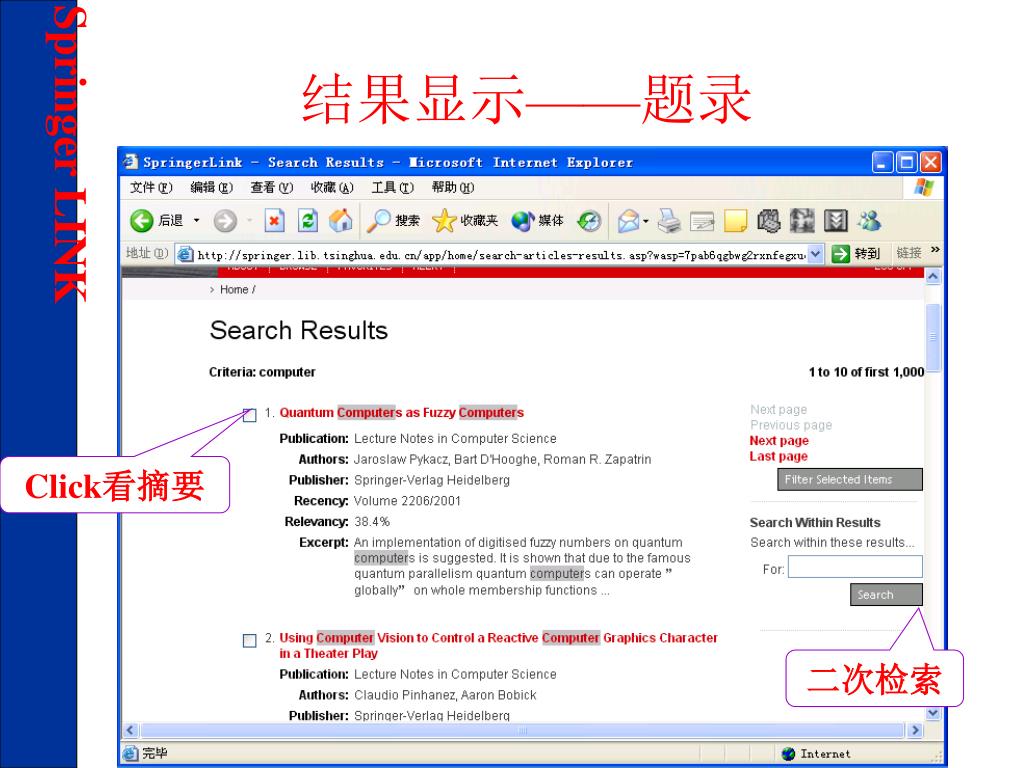Open the Back button history dropdown arrow
The image size is (1024, 768).
(x=196, y=221)
